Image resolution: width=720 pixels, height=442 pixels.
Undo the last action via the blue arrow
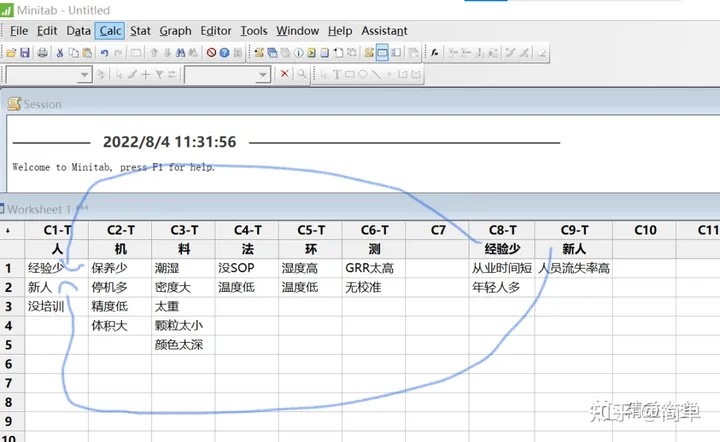[104, 53]
